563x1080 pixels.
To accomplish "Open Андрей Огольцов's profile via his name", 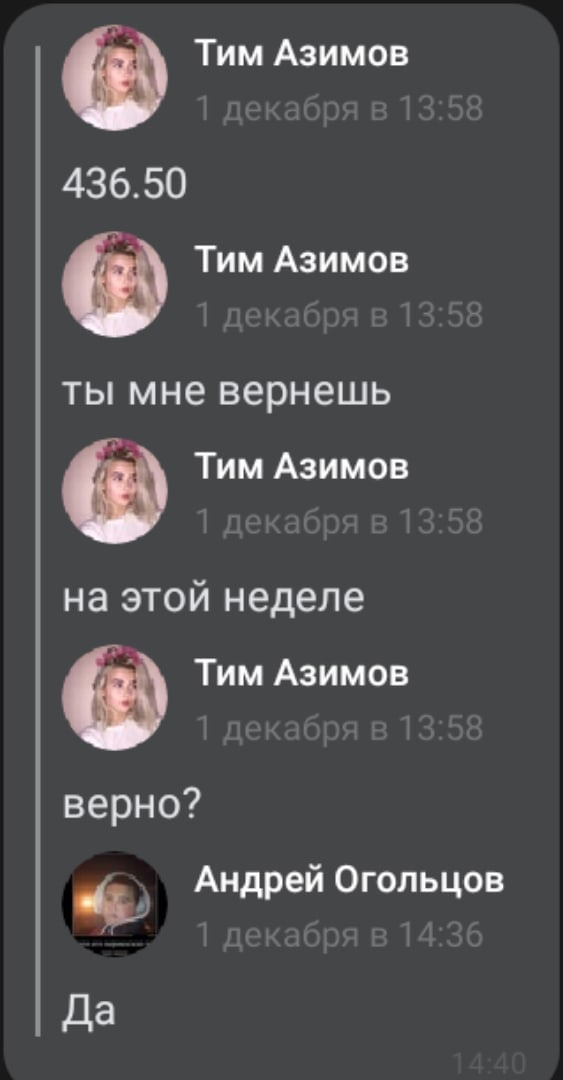I will [349, 882].
